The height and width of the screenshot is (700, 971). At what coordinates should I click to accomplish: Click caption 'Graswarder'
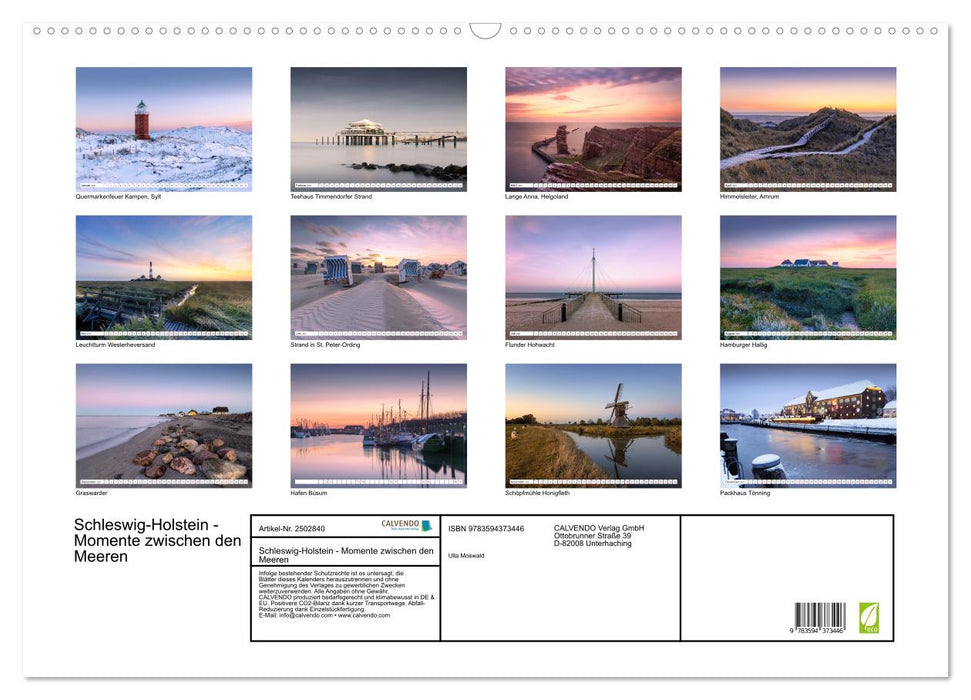[x=92, y=493]
